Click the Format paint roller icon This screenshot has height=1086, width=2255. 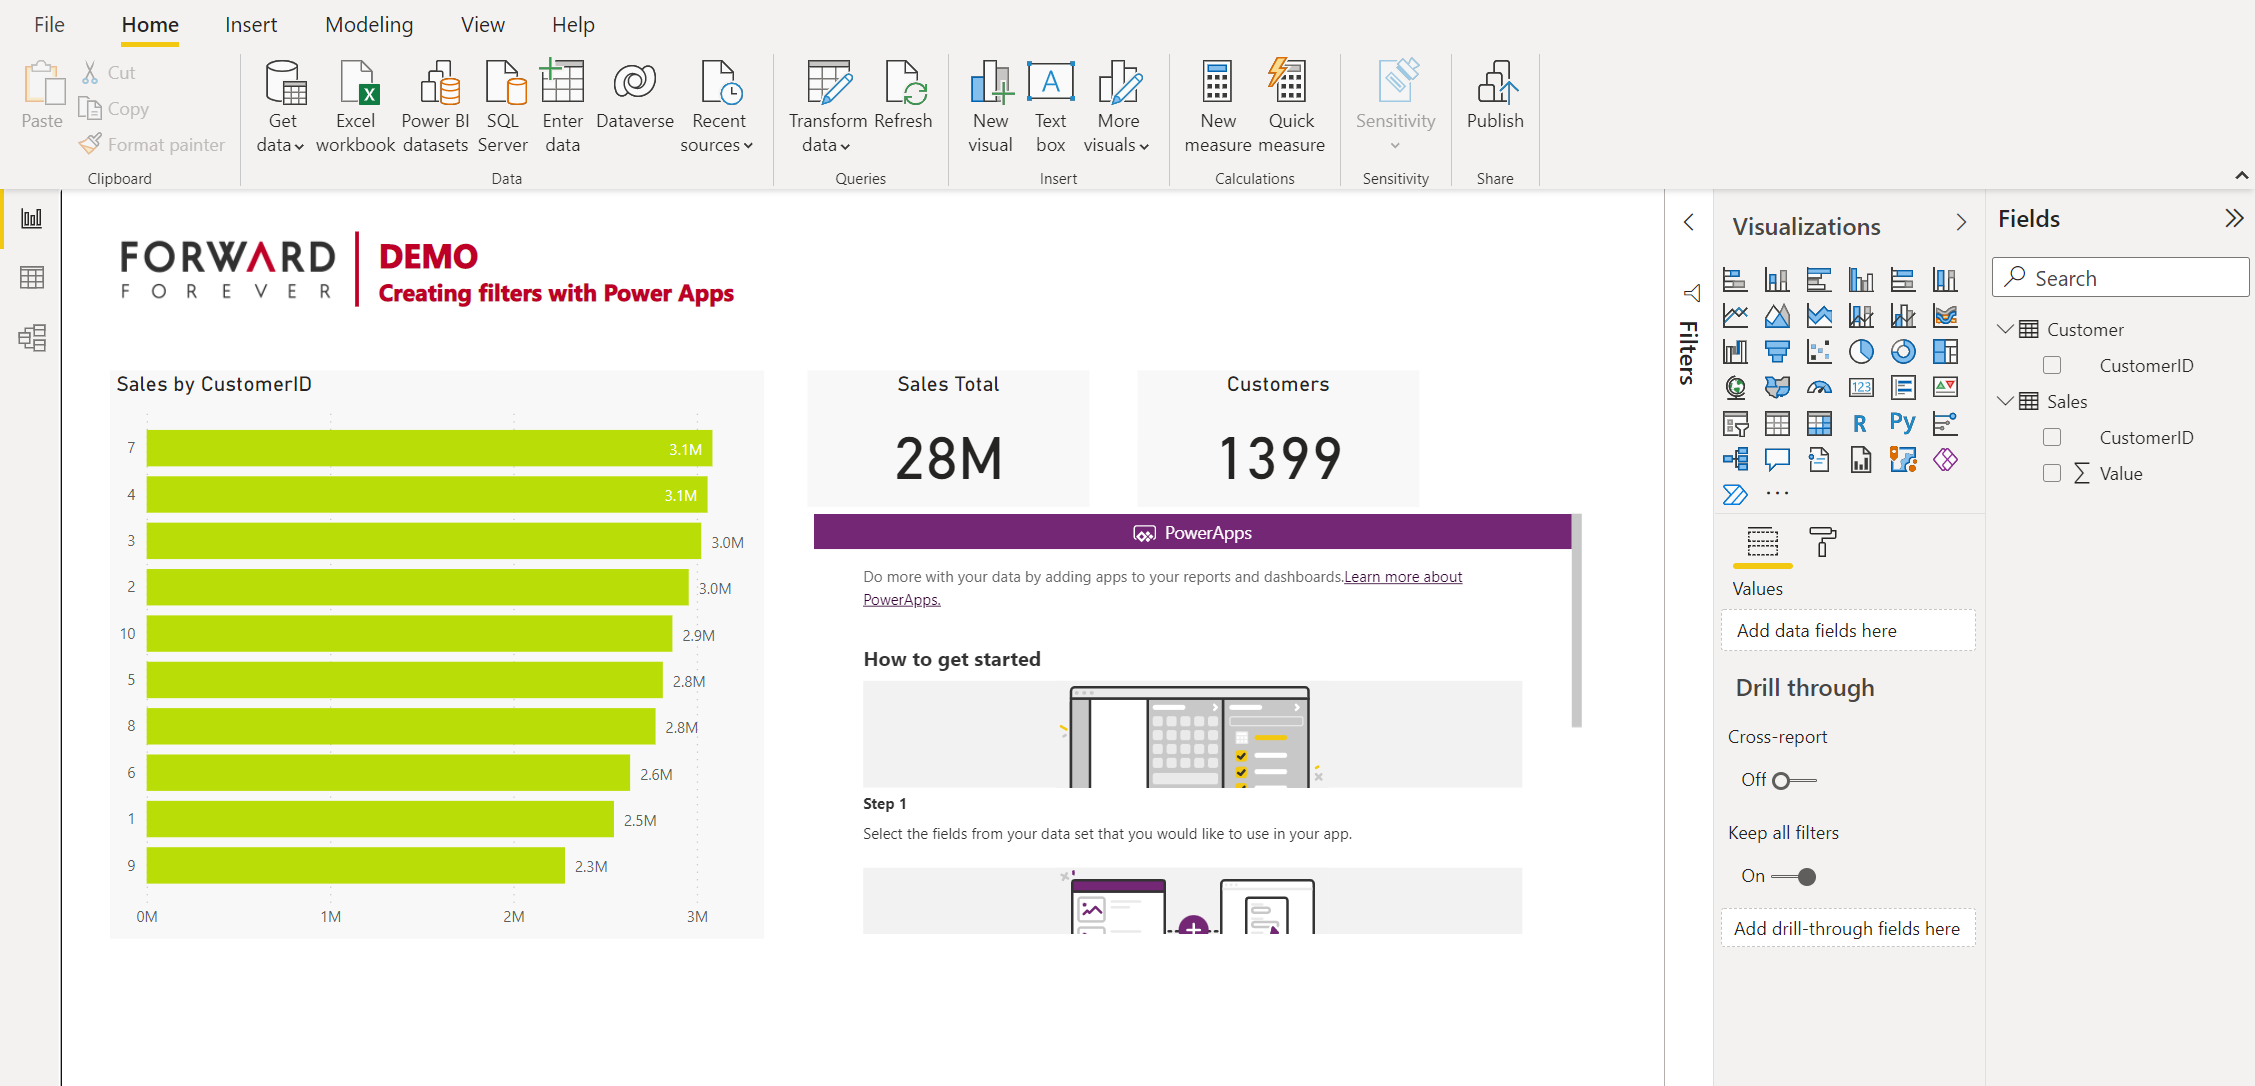[1822, 542]
